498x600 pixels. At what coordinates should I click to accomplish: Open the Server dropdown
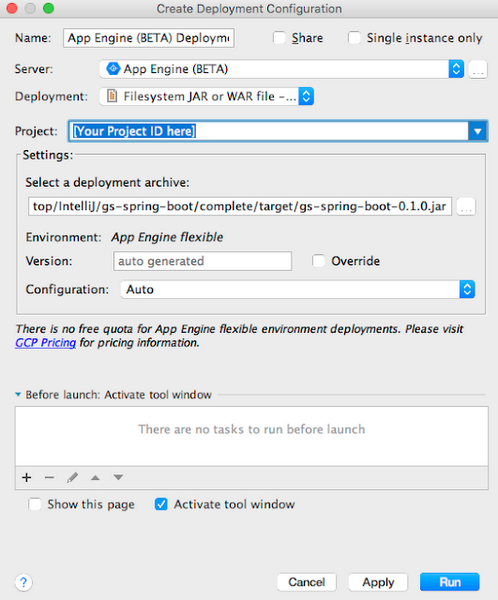pos(282,69)
